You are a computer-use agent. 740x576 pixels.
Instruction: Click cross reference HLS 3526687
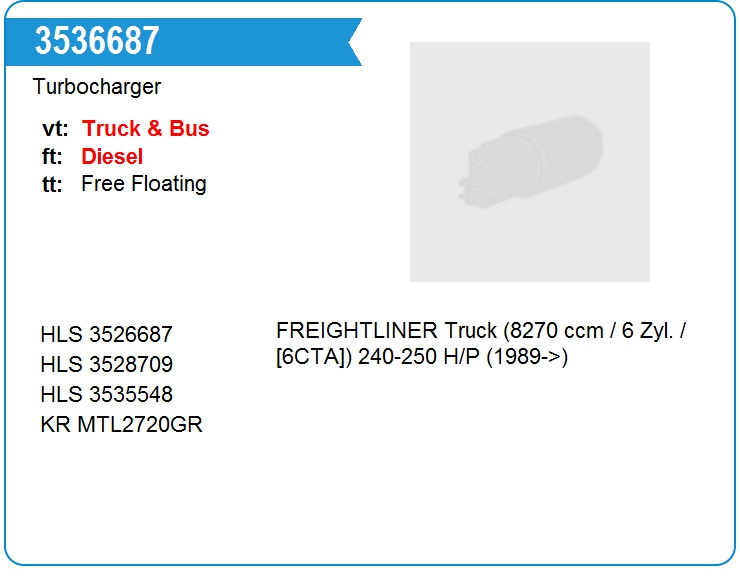pos(107,334)
